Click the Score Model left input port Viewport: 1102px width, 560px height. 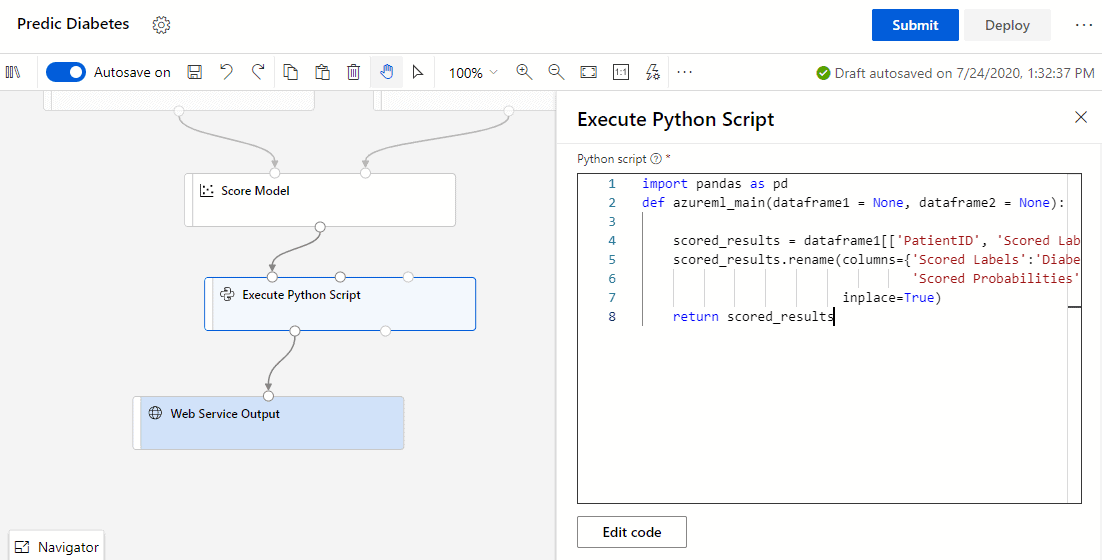pos(275,173)
